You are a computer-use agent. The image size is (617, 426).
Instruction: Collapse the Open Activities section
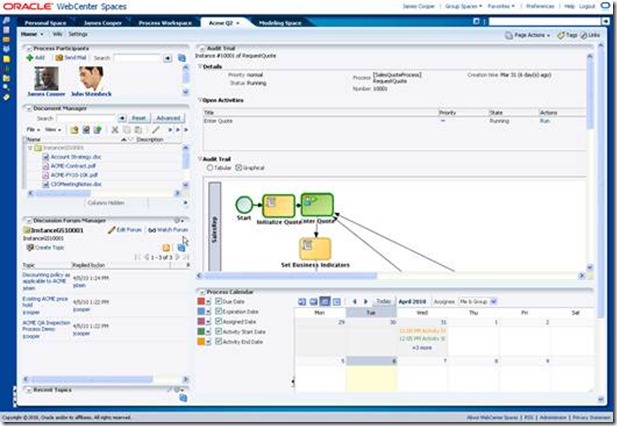click(200, 100)
